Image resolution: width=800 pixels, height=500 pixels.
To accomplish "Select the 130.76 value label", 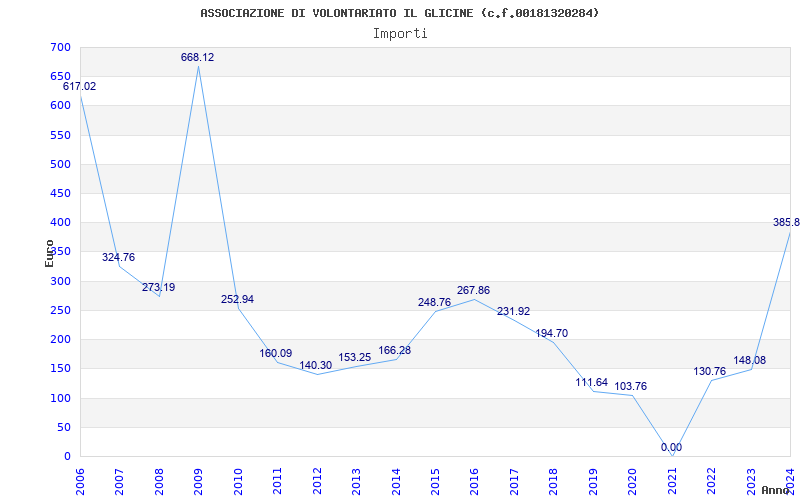I will [709, 371].
